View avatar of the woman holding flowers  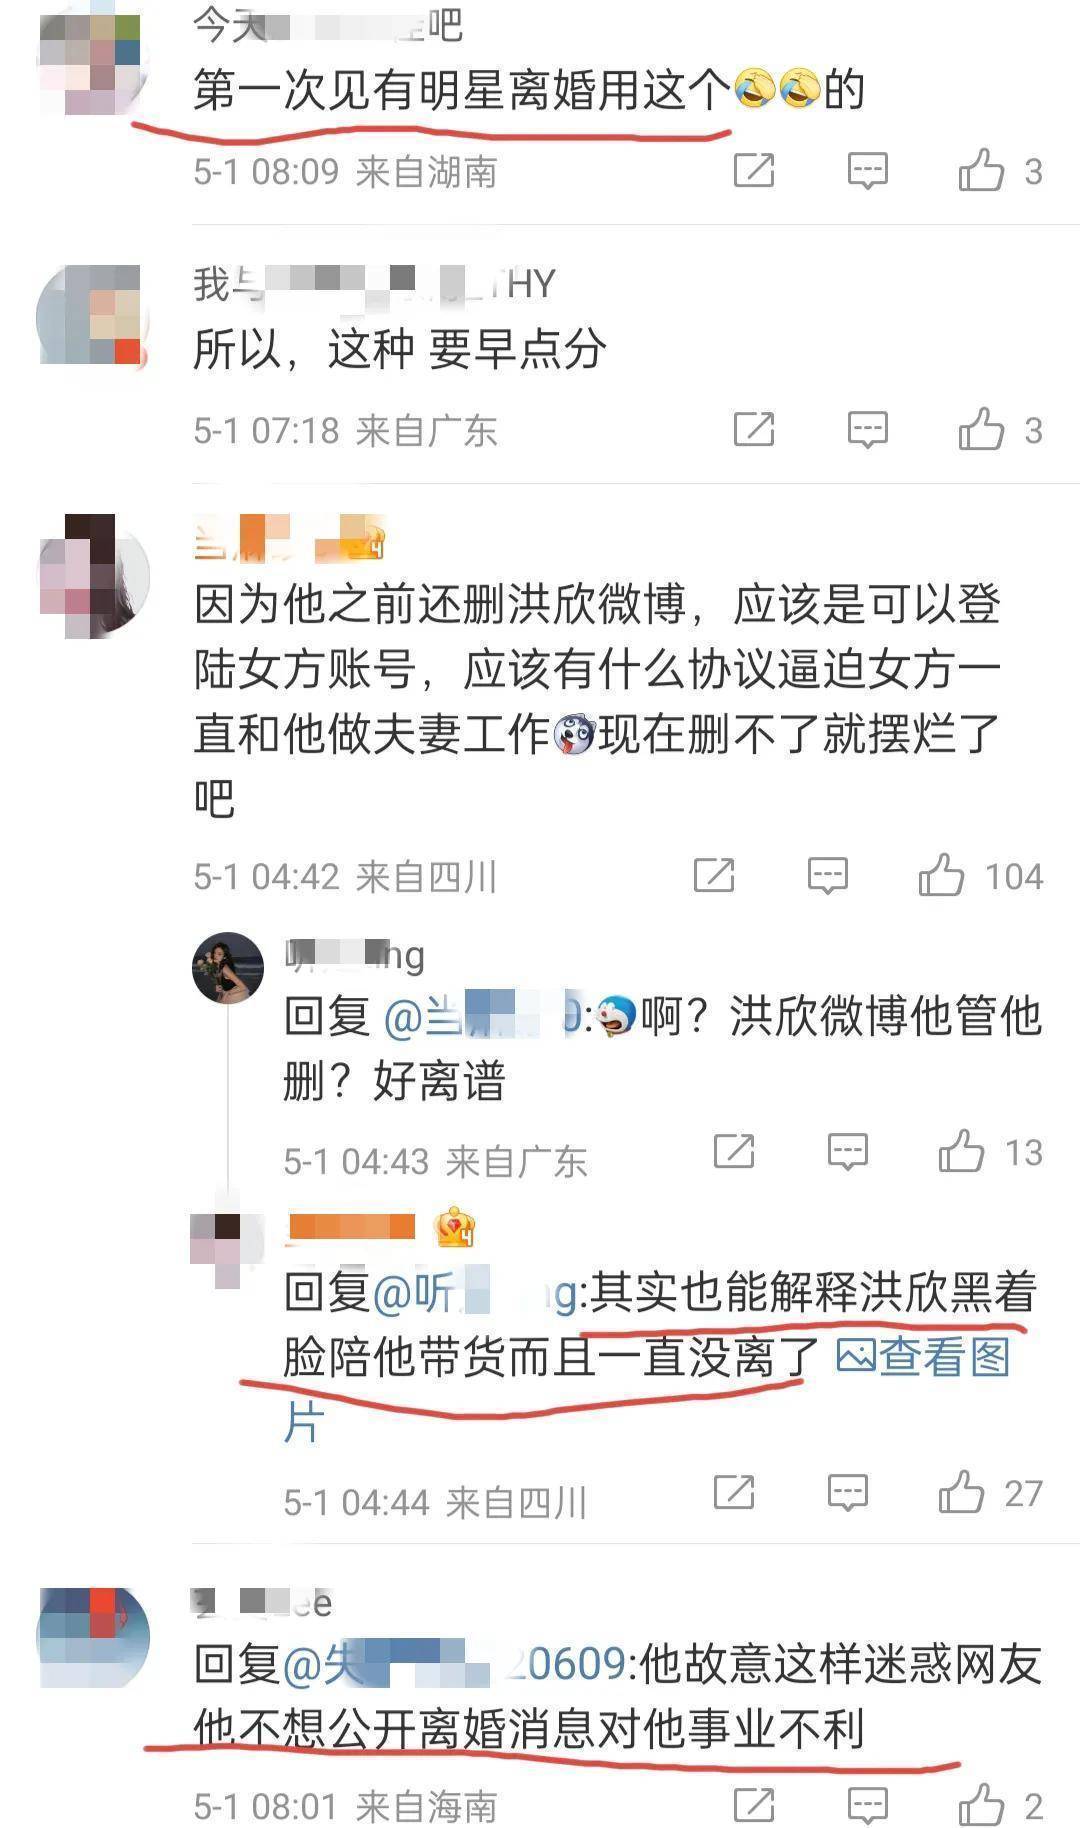point(227,968)
